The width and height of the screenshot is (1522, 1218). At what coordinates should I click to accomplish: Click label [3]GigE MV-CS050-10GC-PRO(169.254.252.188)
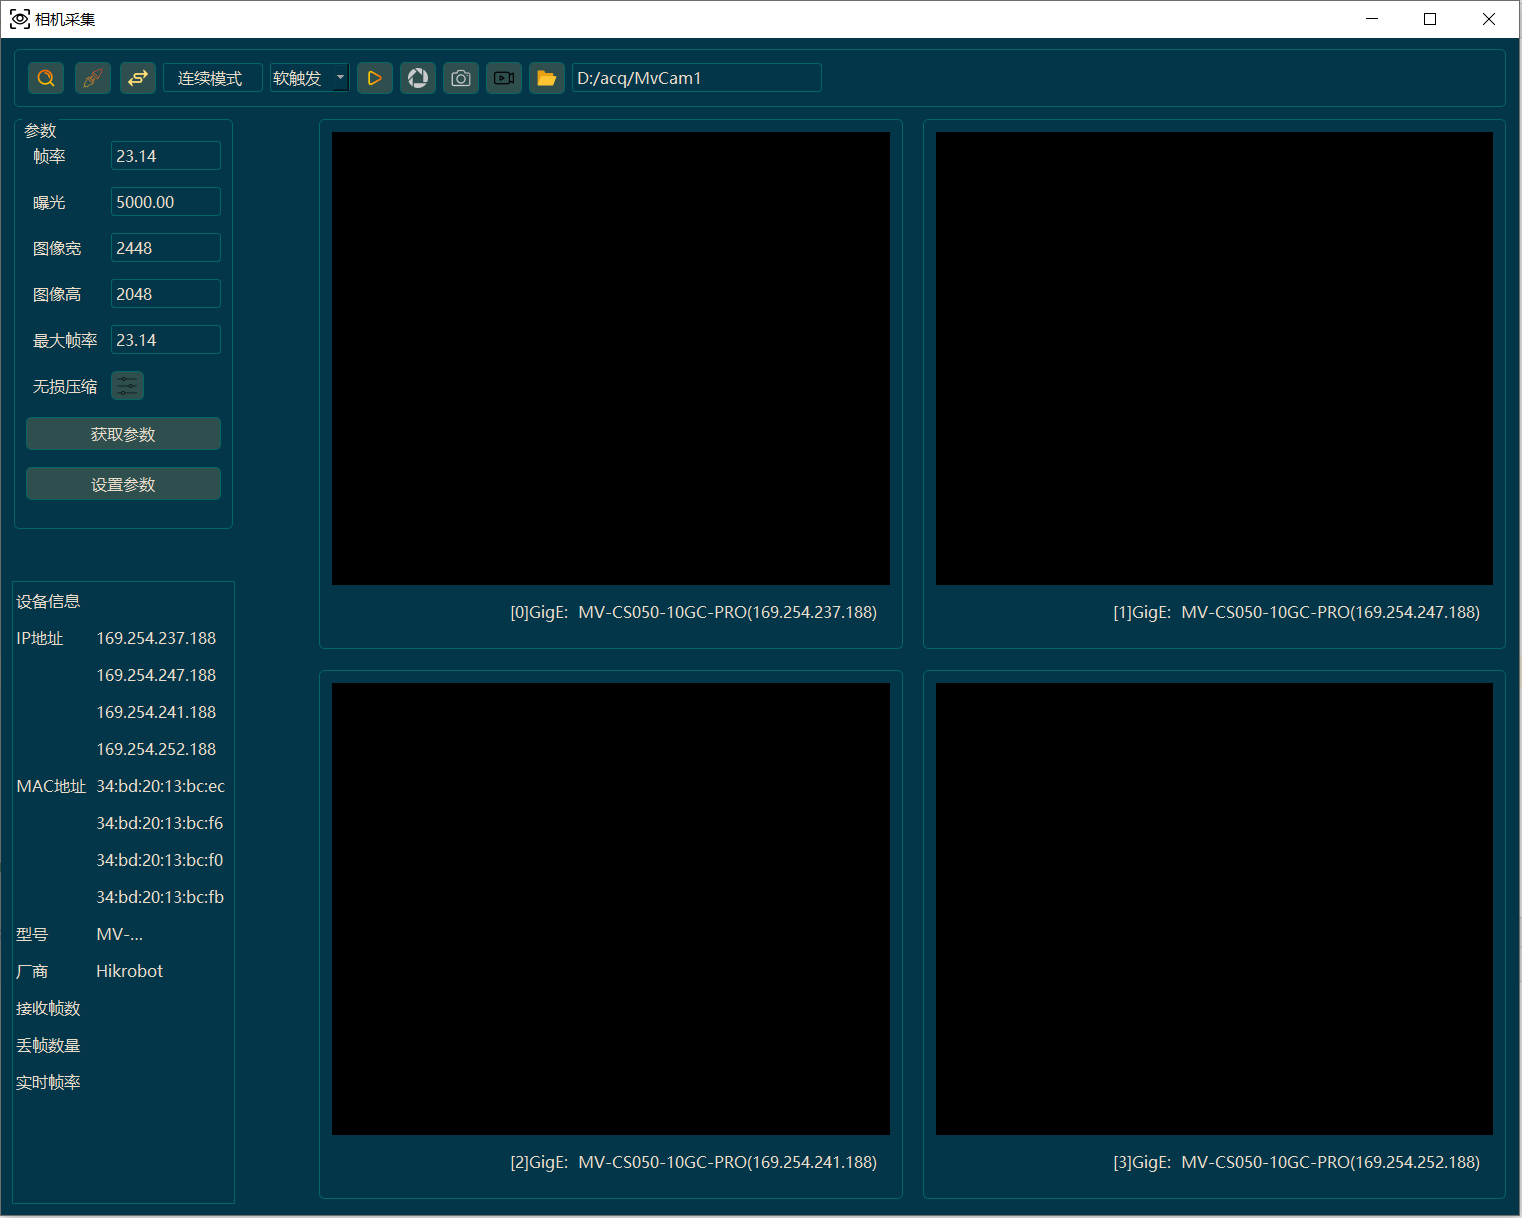click(1296, 1162)
